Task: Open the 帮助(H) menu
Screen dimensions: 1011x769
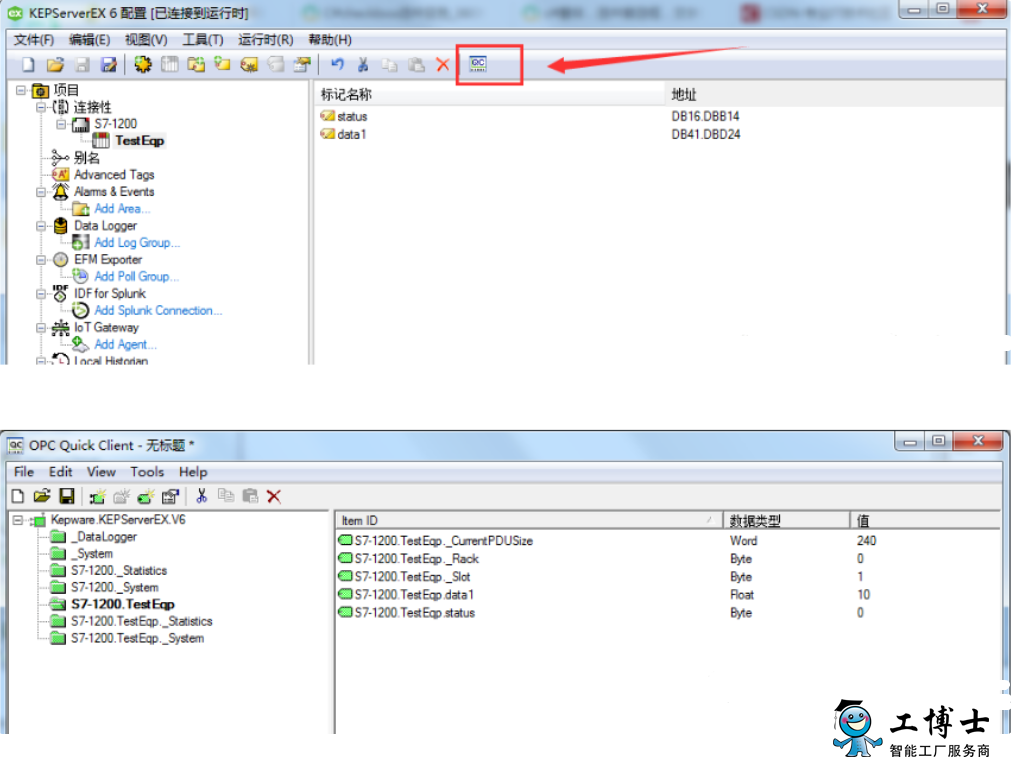Action: (330, 40)
